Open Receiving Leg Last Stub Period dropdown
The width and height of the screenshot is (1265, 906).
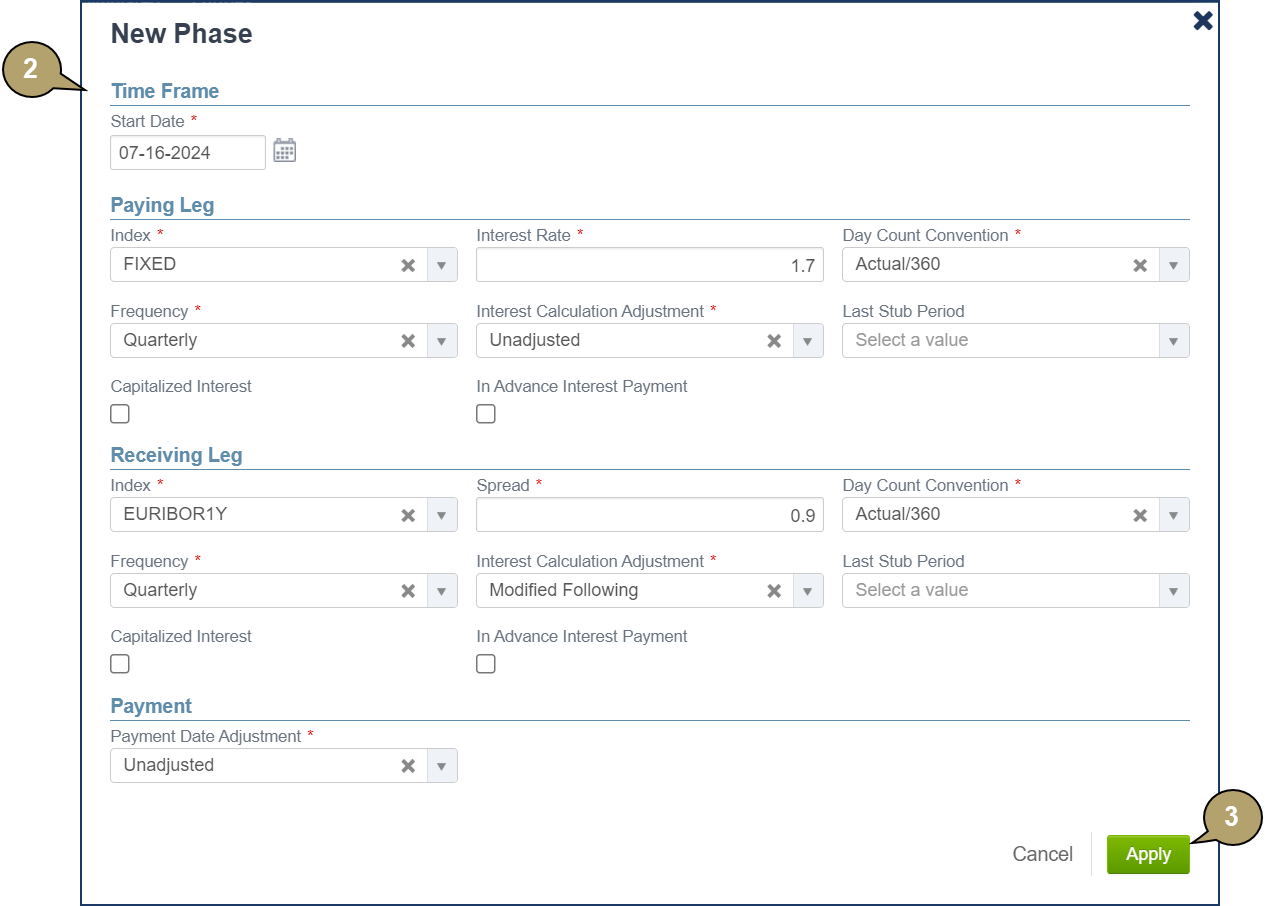(1174, 591)
